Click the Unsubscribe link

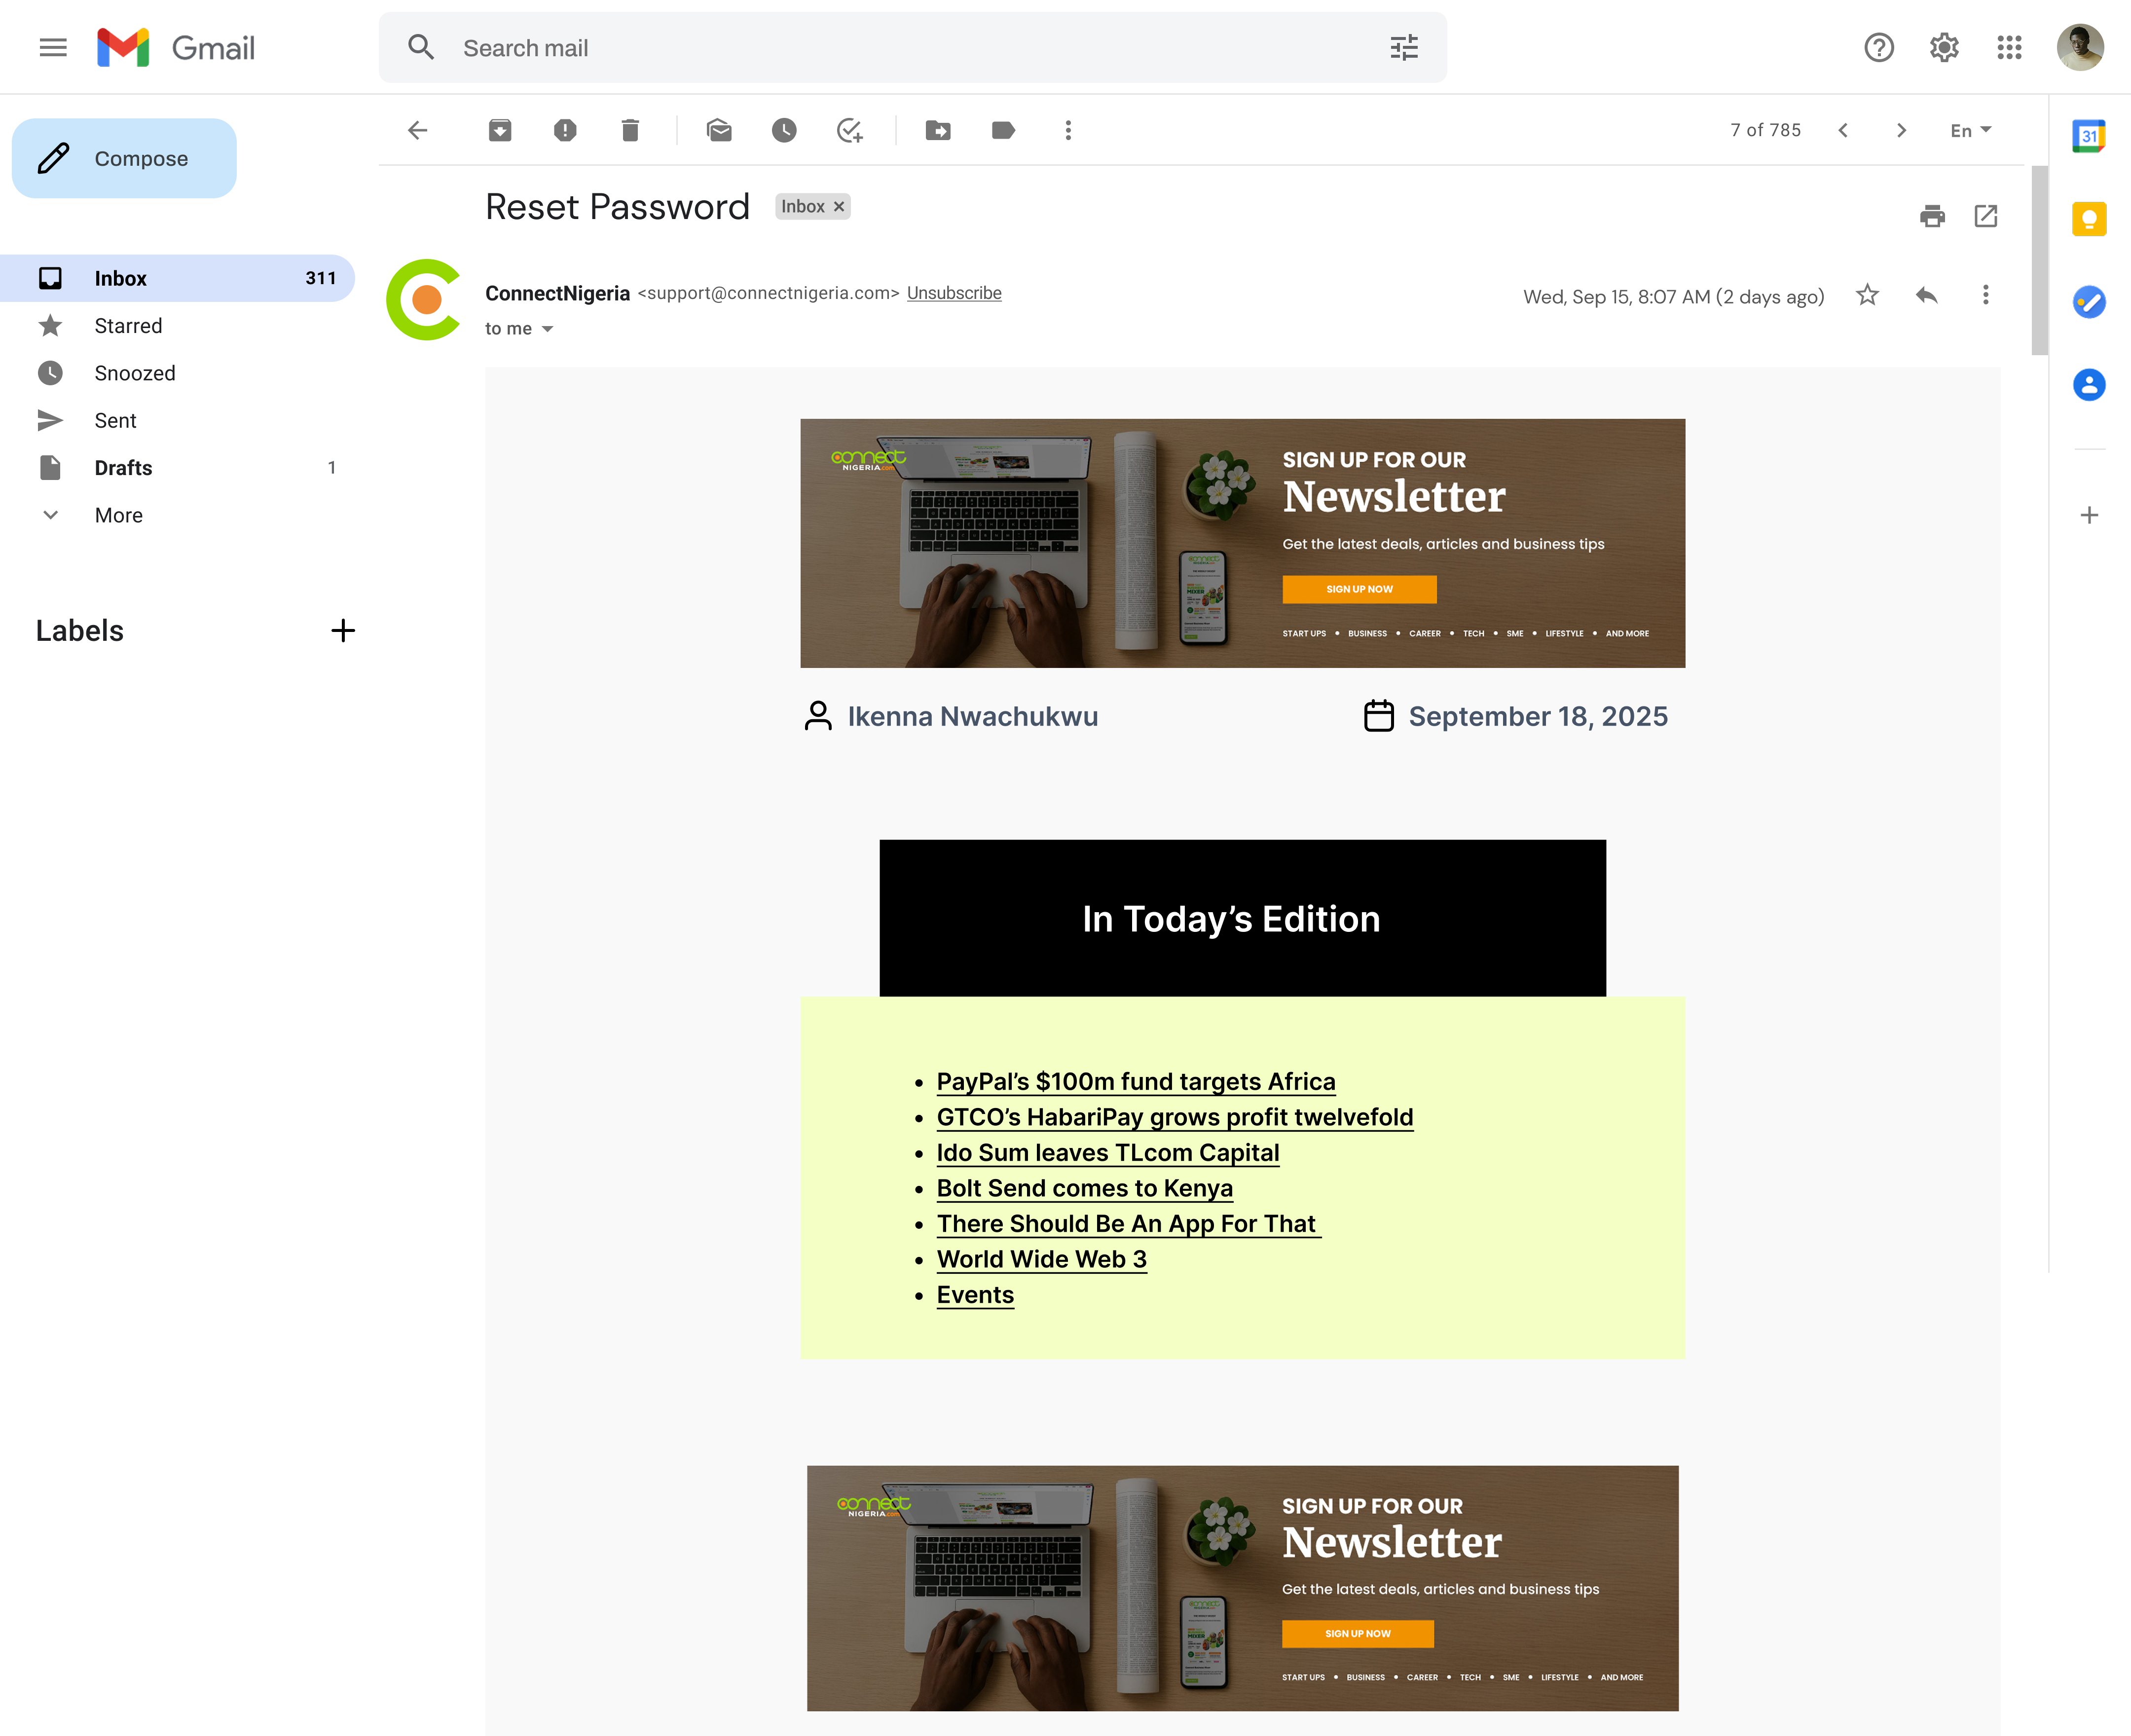tap(953, 293)
